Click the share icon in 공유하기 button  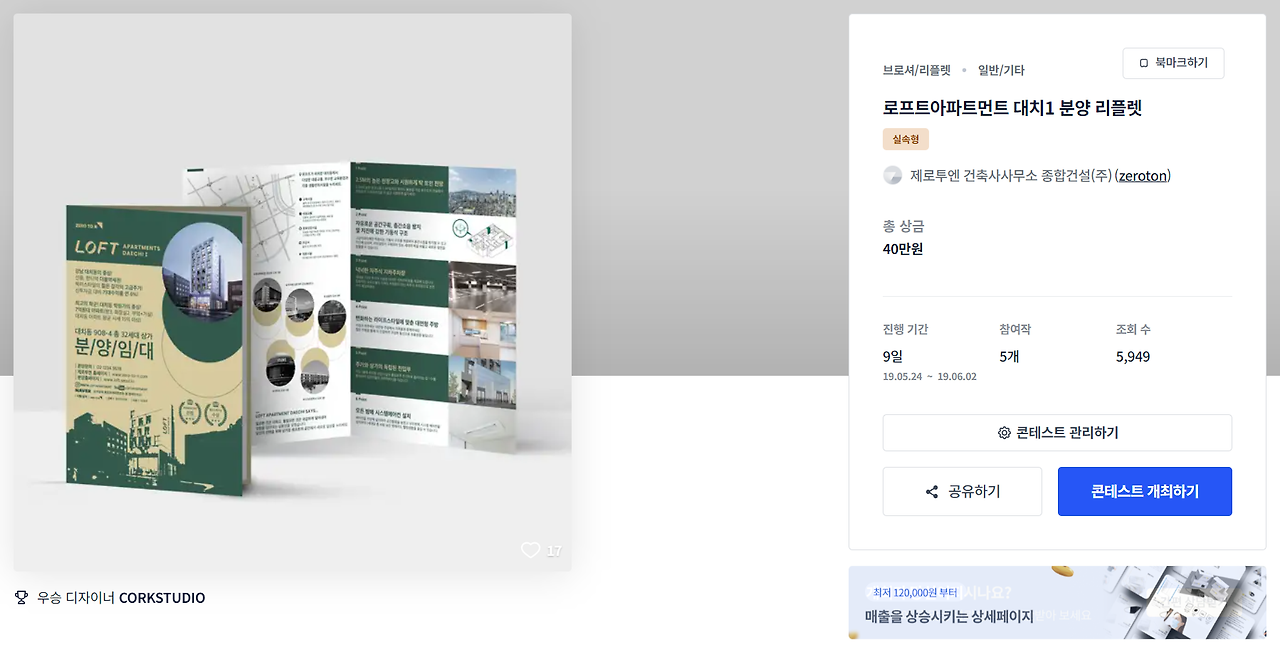932,492
